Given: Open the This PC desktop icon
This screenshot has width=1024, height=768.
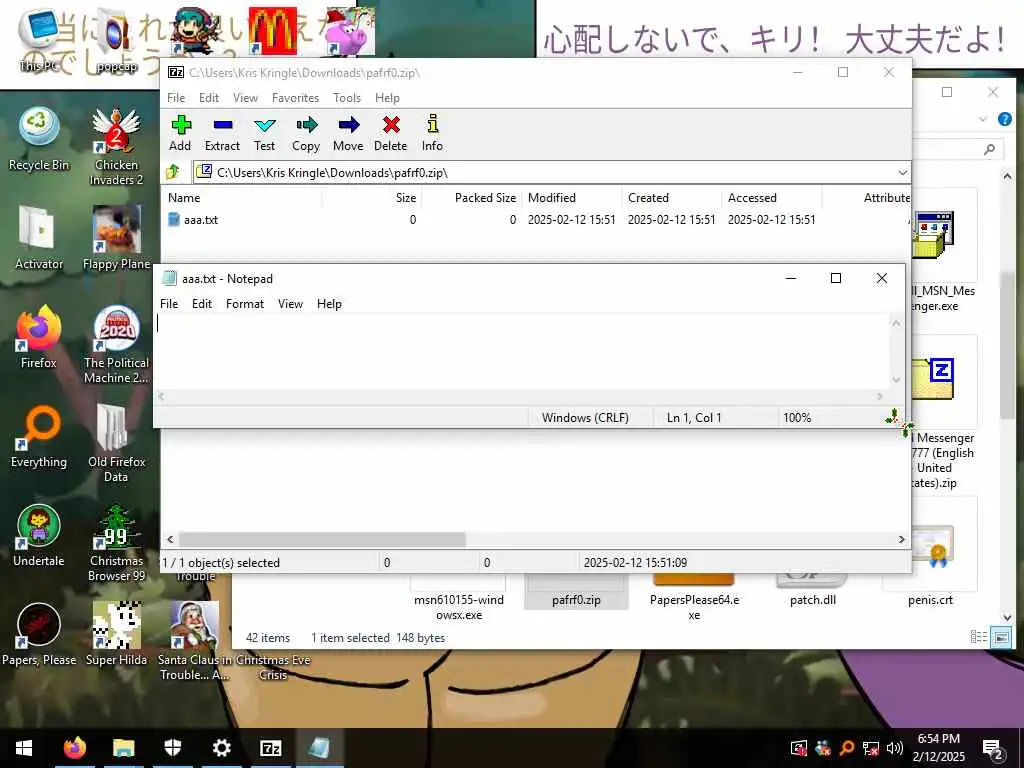Looking at the screenshot, I should [x=39, y=40].
